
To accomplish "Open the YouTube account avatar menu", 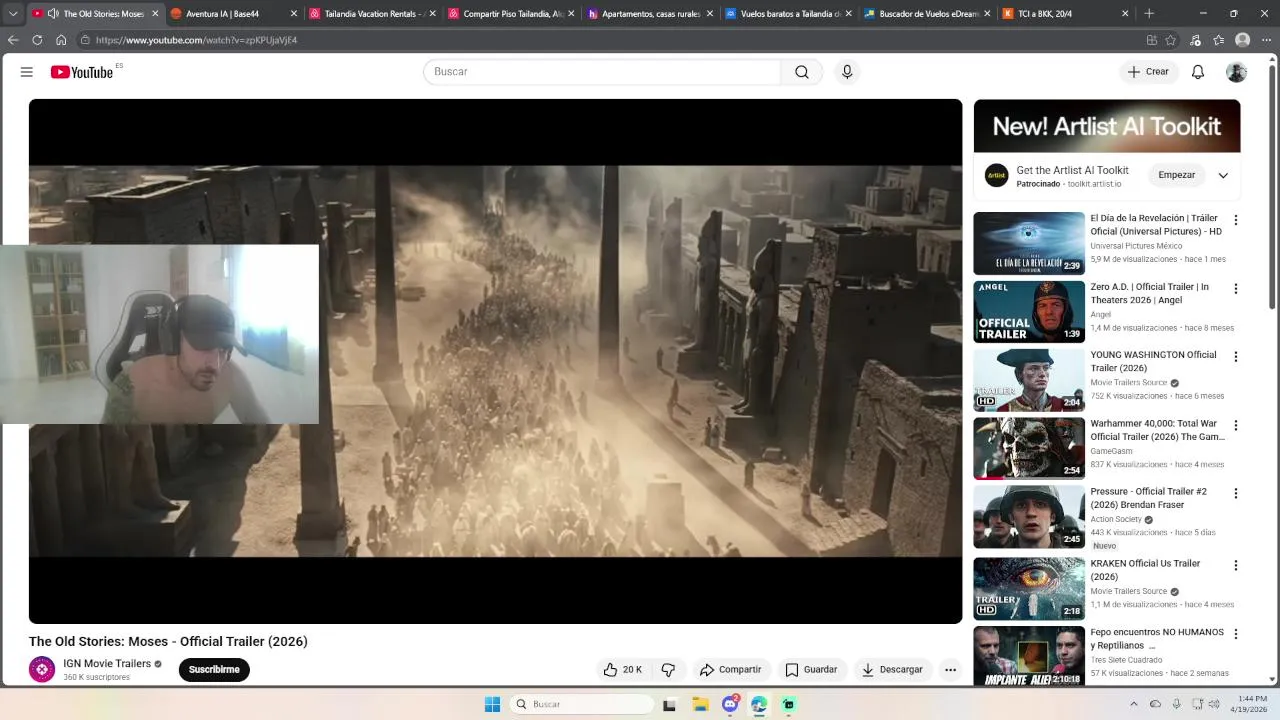I will click(1237, 72).
